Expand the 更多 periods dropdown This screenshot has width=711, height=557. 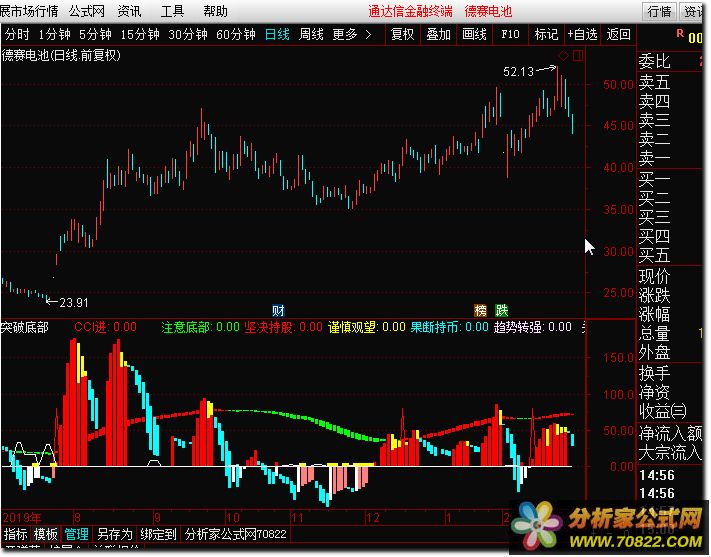(x=352, y=34)
